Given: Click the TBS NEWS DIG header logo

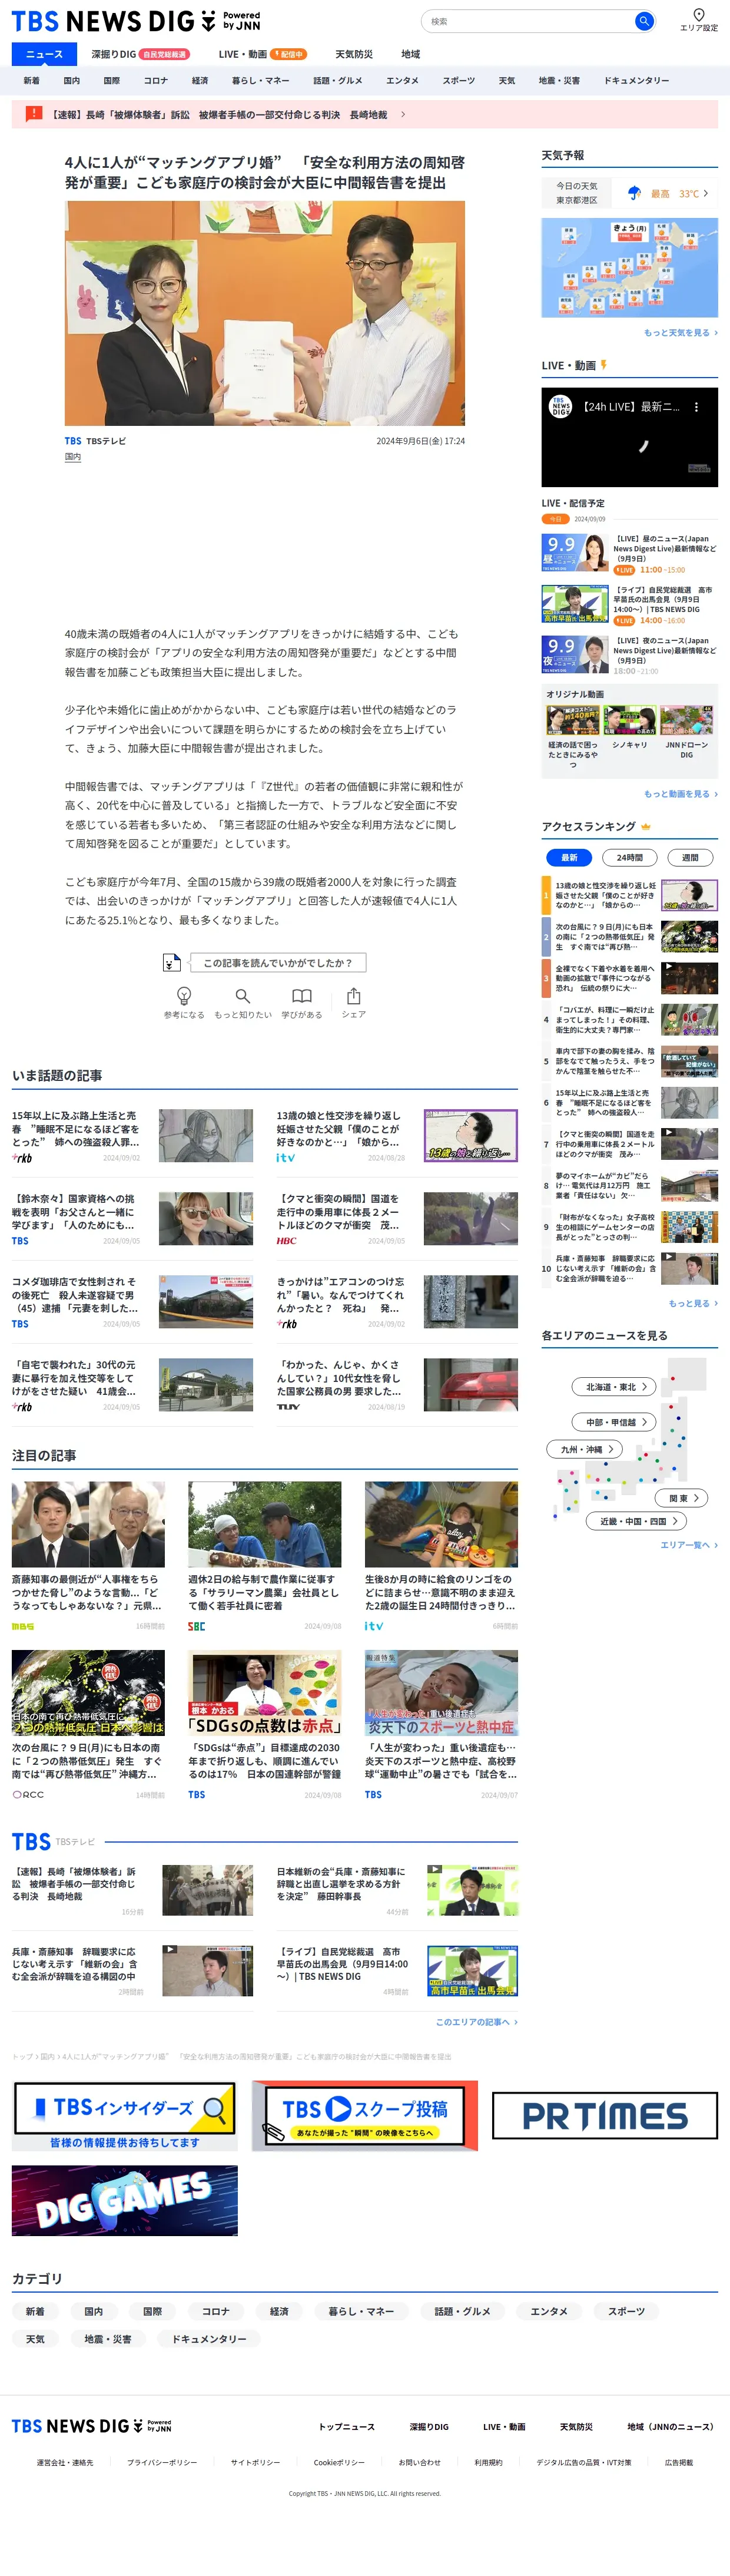Looking at the screenshot, I should coord(136,20).
